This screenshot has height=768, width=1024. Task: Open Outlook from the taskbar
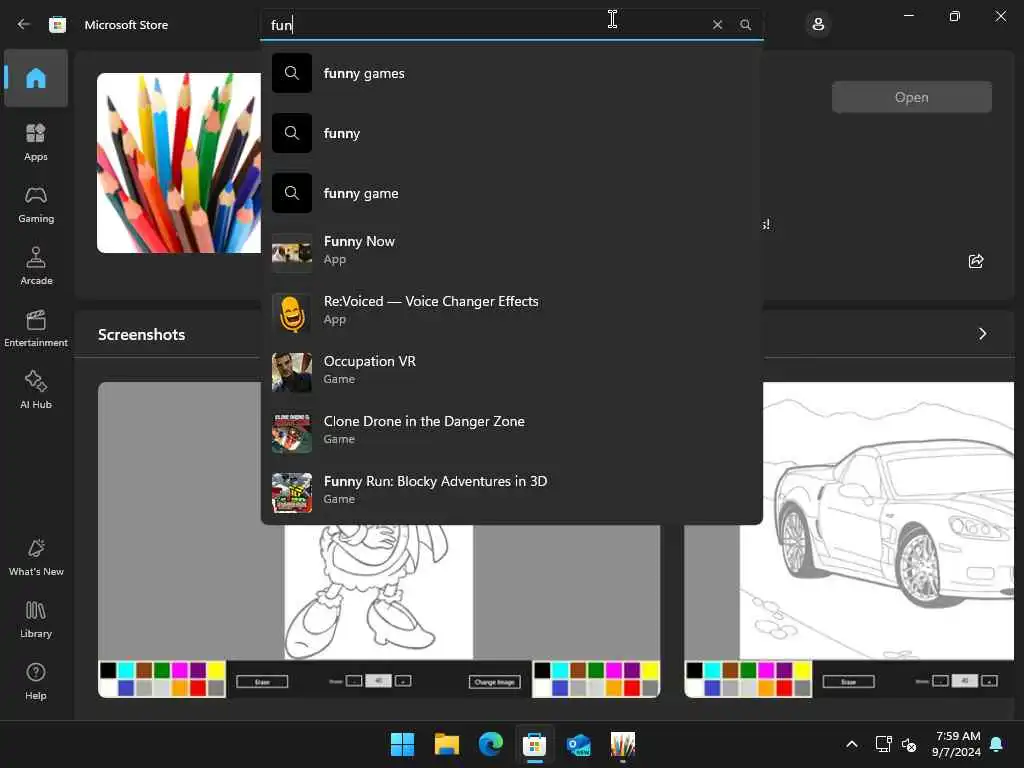click(579, 744)
